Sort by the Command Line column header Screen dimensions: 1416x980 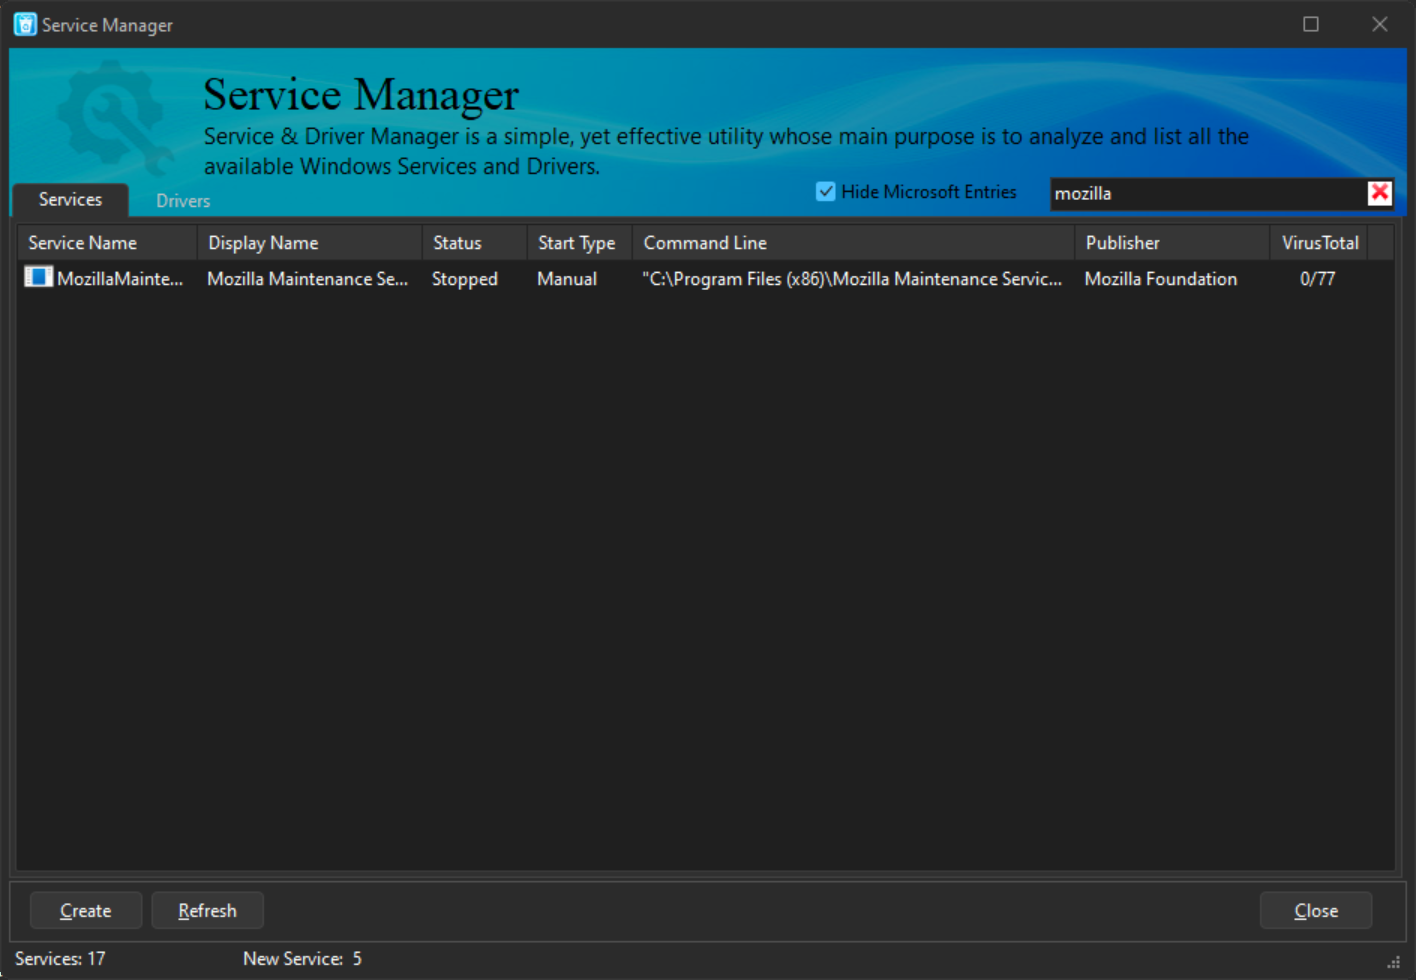click(854, 243)
